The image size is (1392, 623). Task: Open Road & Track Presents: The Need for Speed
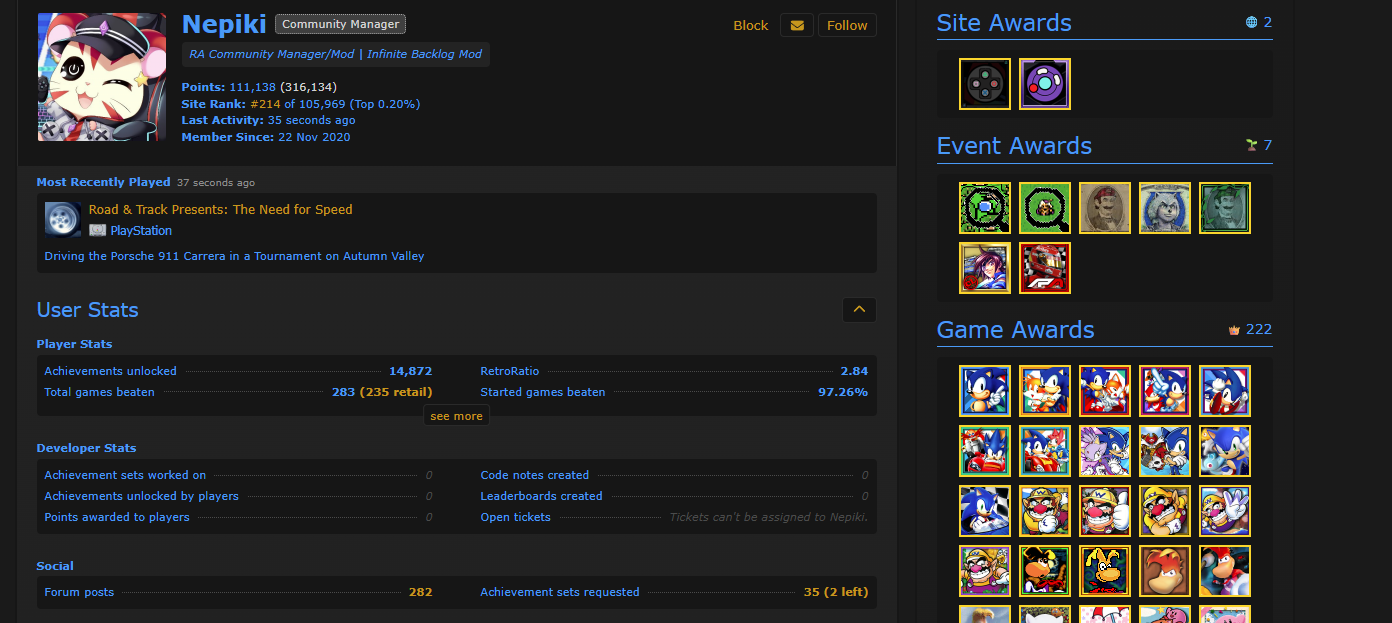click(x=221, y=209)
